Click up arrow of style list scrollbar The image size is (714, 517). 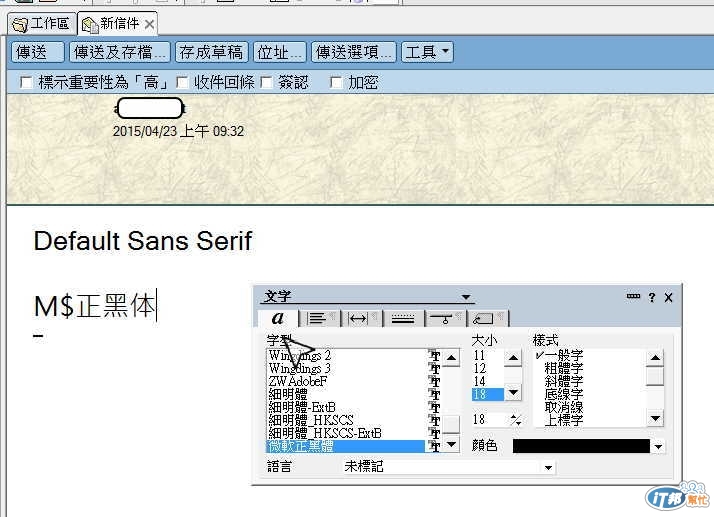[655, 358]
